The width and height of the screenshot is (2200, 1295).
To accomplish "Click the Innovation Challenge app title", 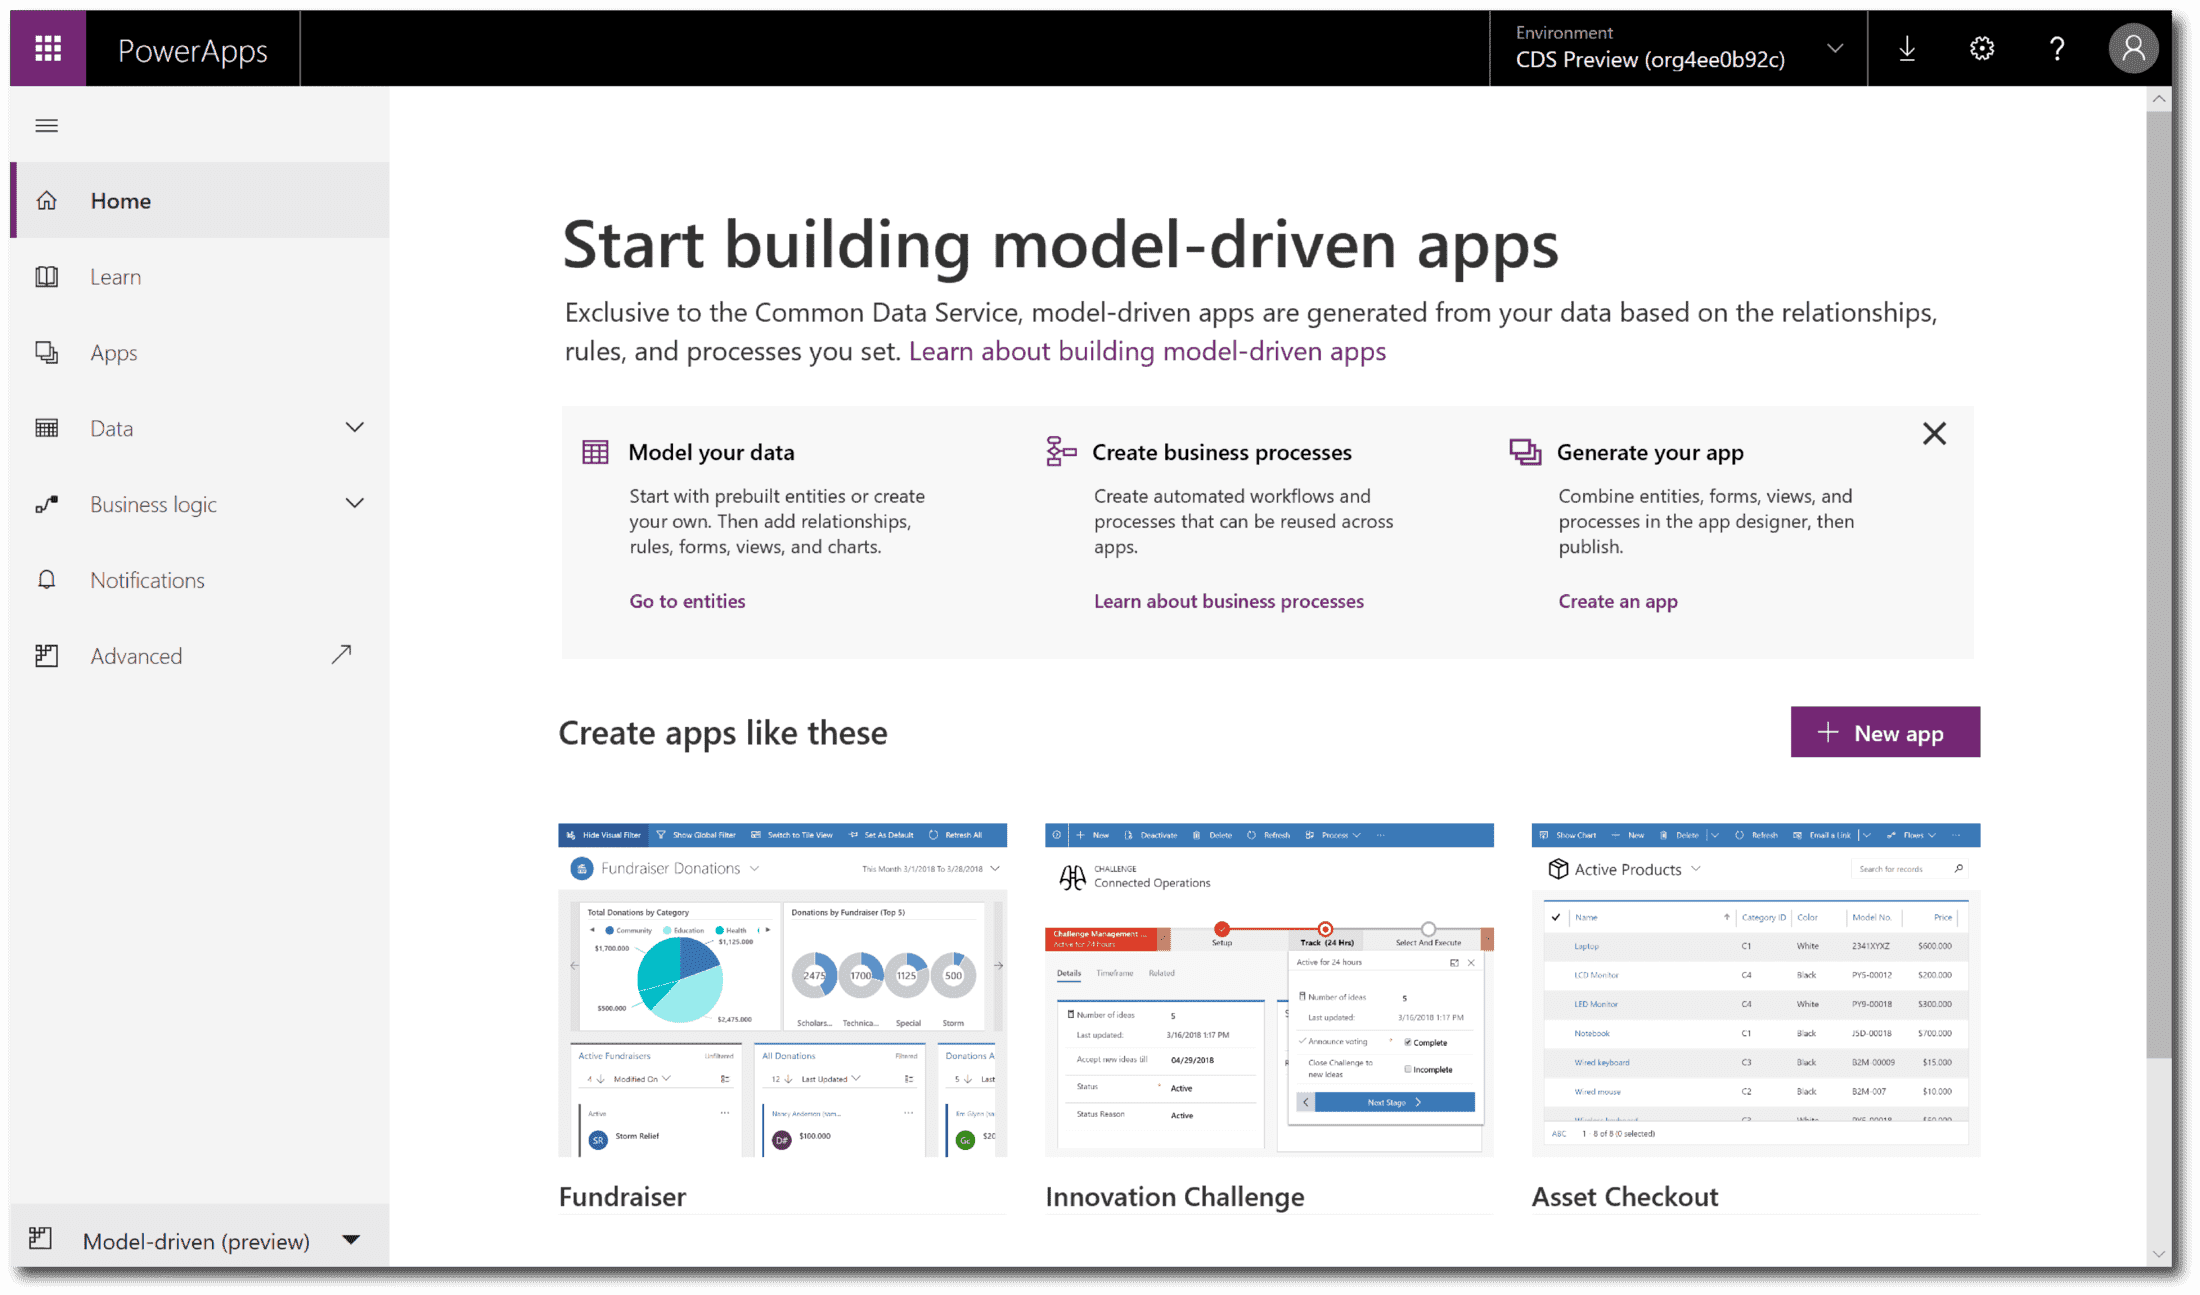I will pyautogui.click(x=1174, y=1196).
